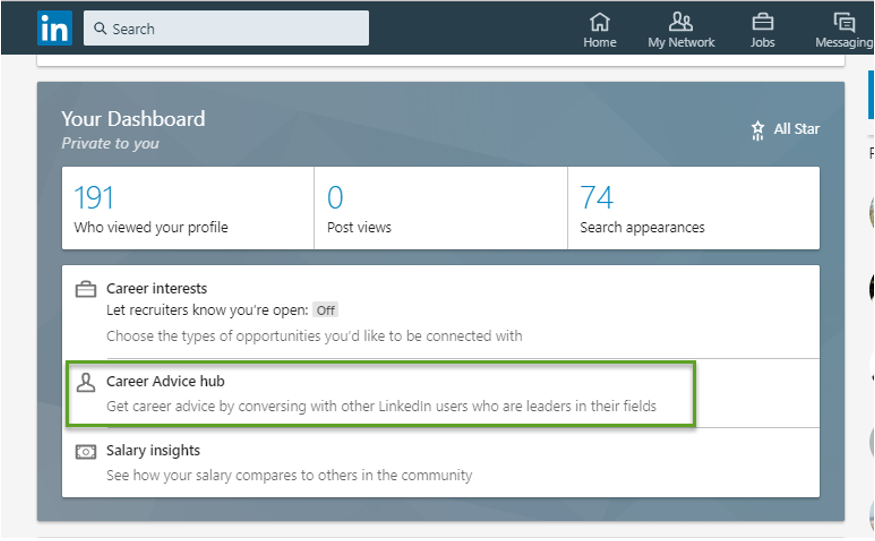Open the Messaging icon
The height and width of the screenshot is (541, 875).
tap(845, 22)
